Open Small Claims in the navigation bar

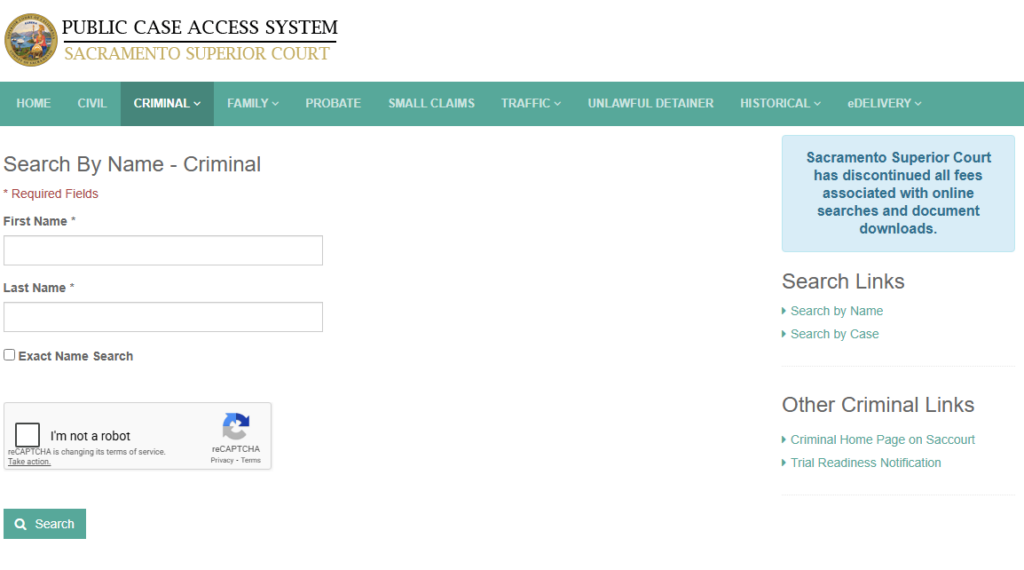coord(431,103)
